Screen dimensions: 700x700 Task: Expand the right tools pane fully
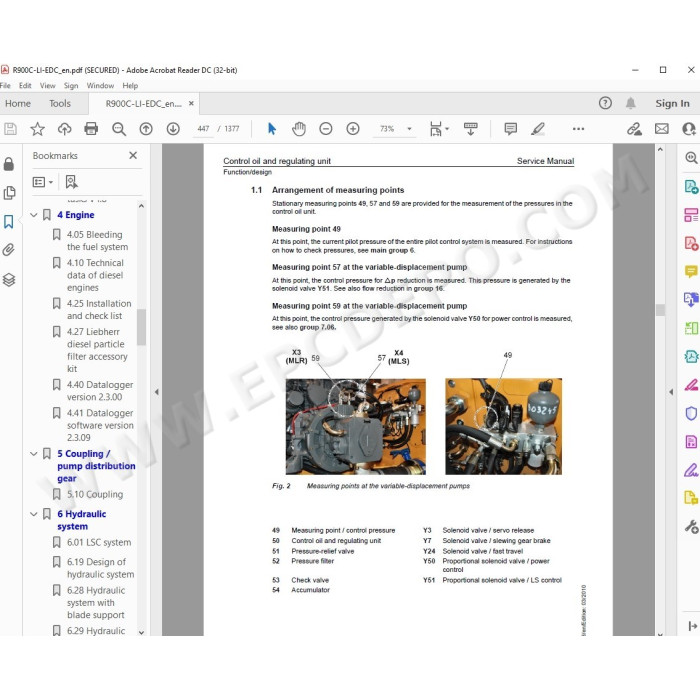(x=692, y=626)
